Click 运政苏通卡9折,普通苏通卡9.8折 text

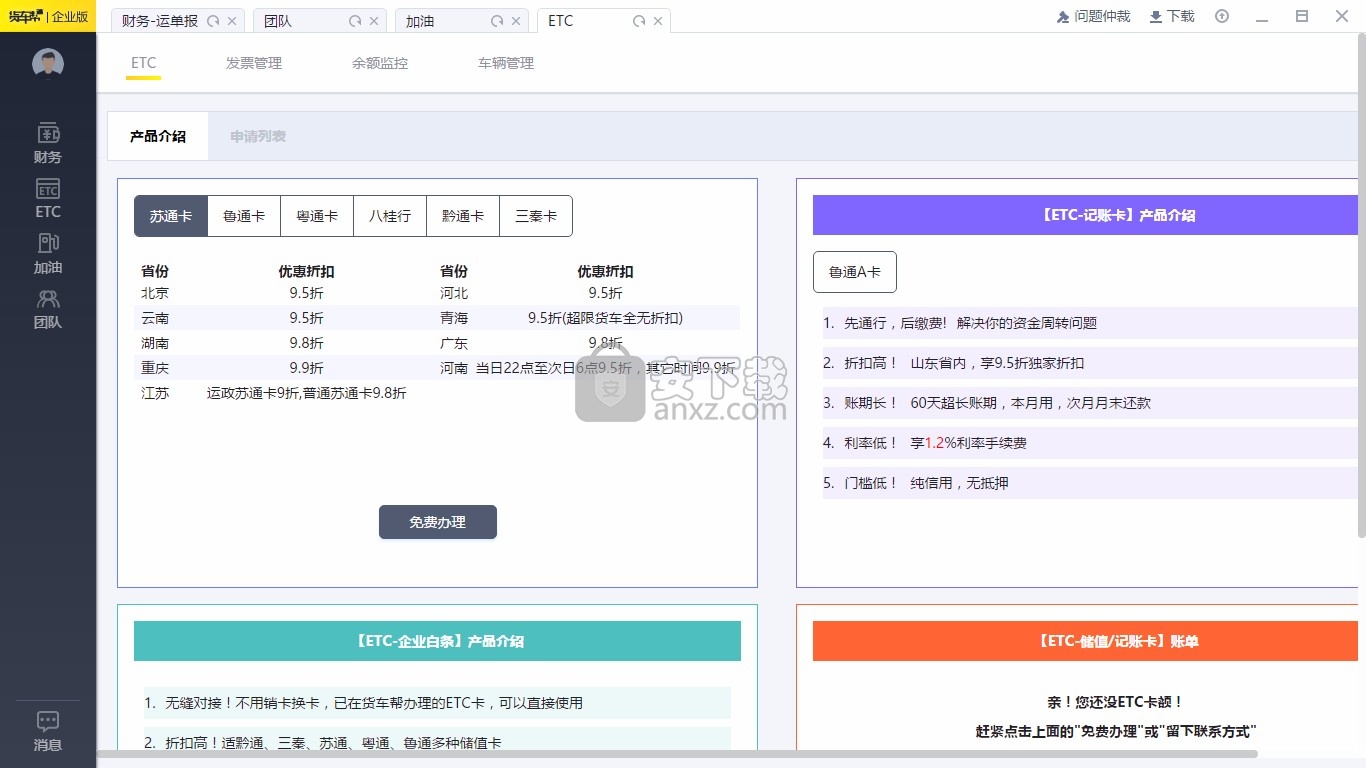coord(307,393)
